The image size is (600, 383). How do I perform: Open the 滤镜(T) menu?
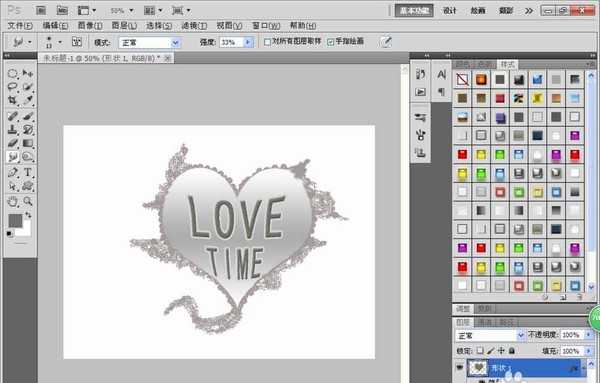pos(194,26)
